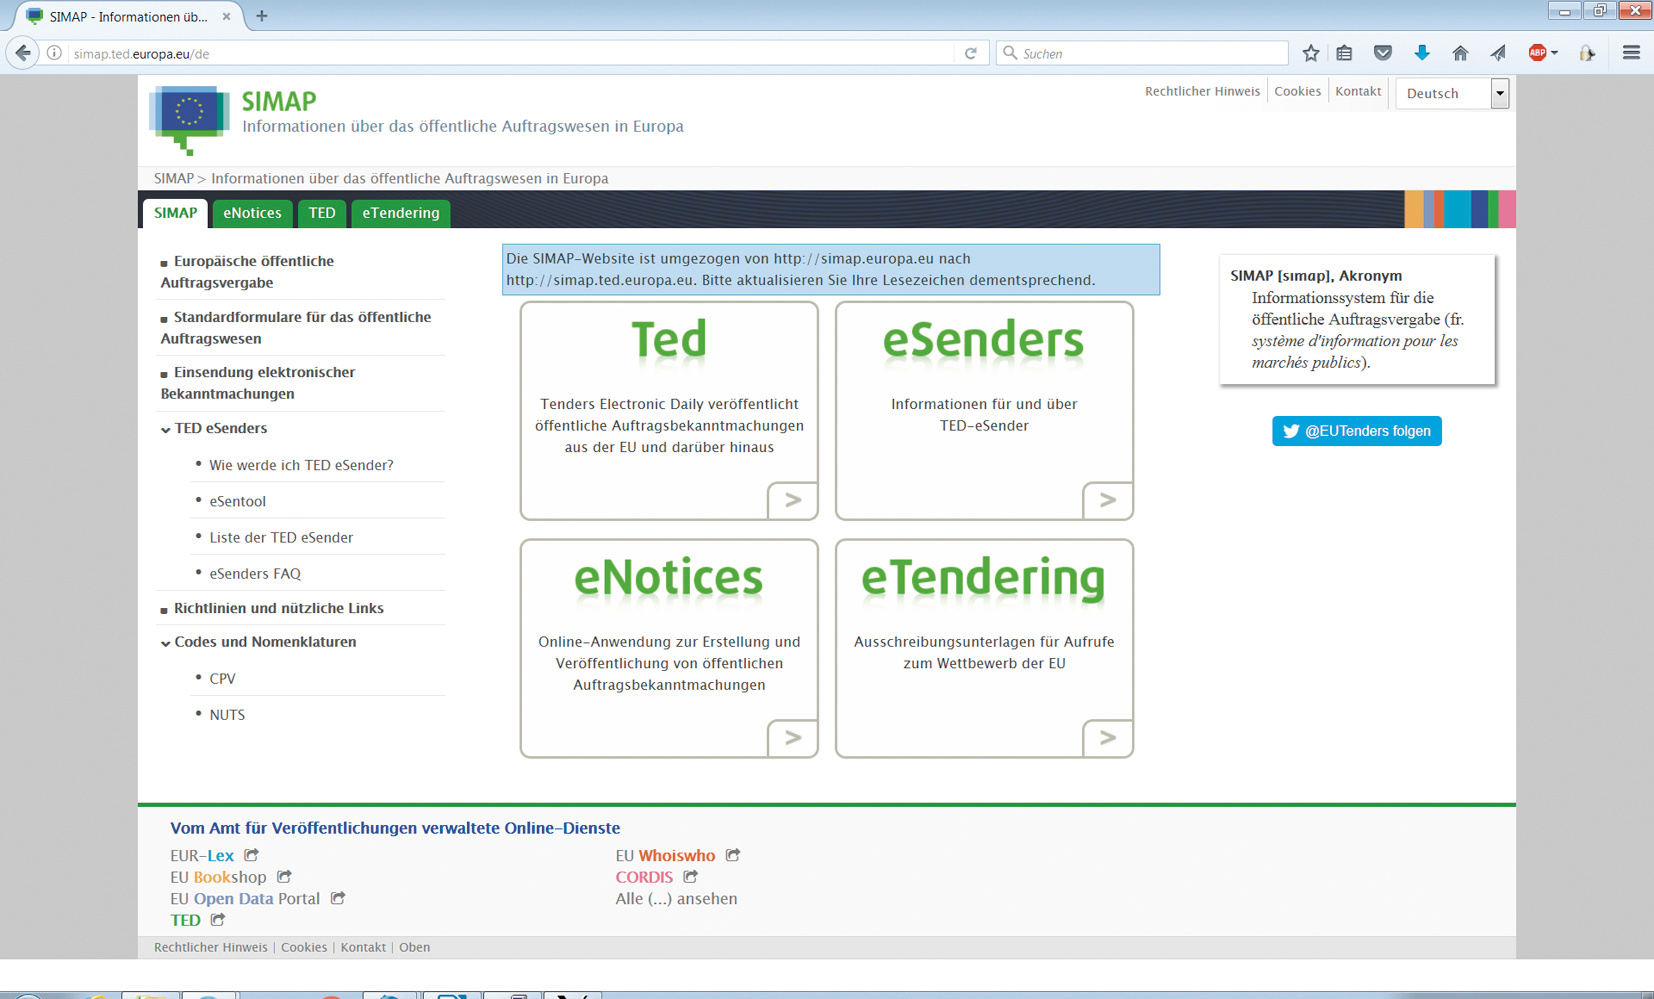Collapse the Codes und Nomenklaturen section
Viewport: 1654px width, 999px height.
tap(165, 643)
